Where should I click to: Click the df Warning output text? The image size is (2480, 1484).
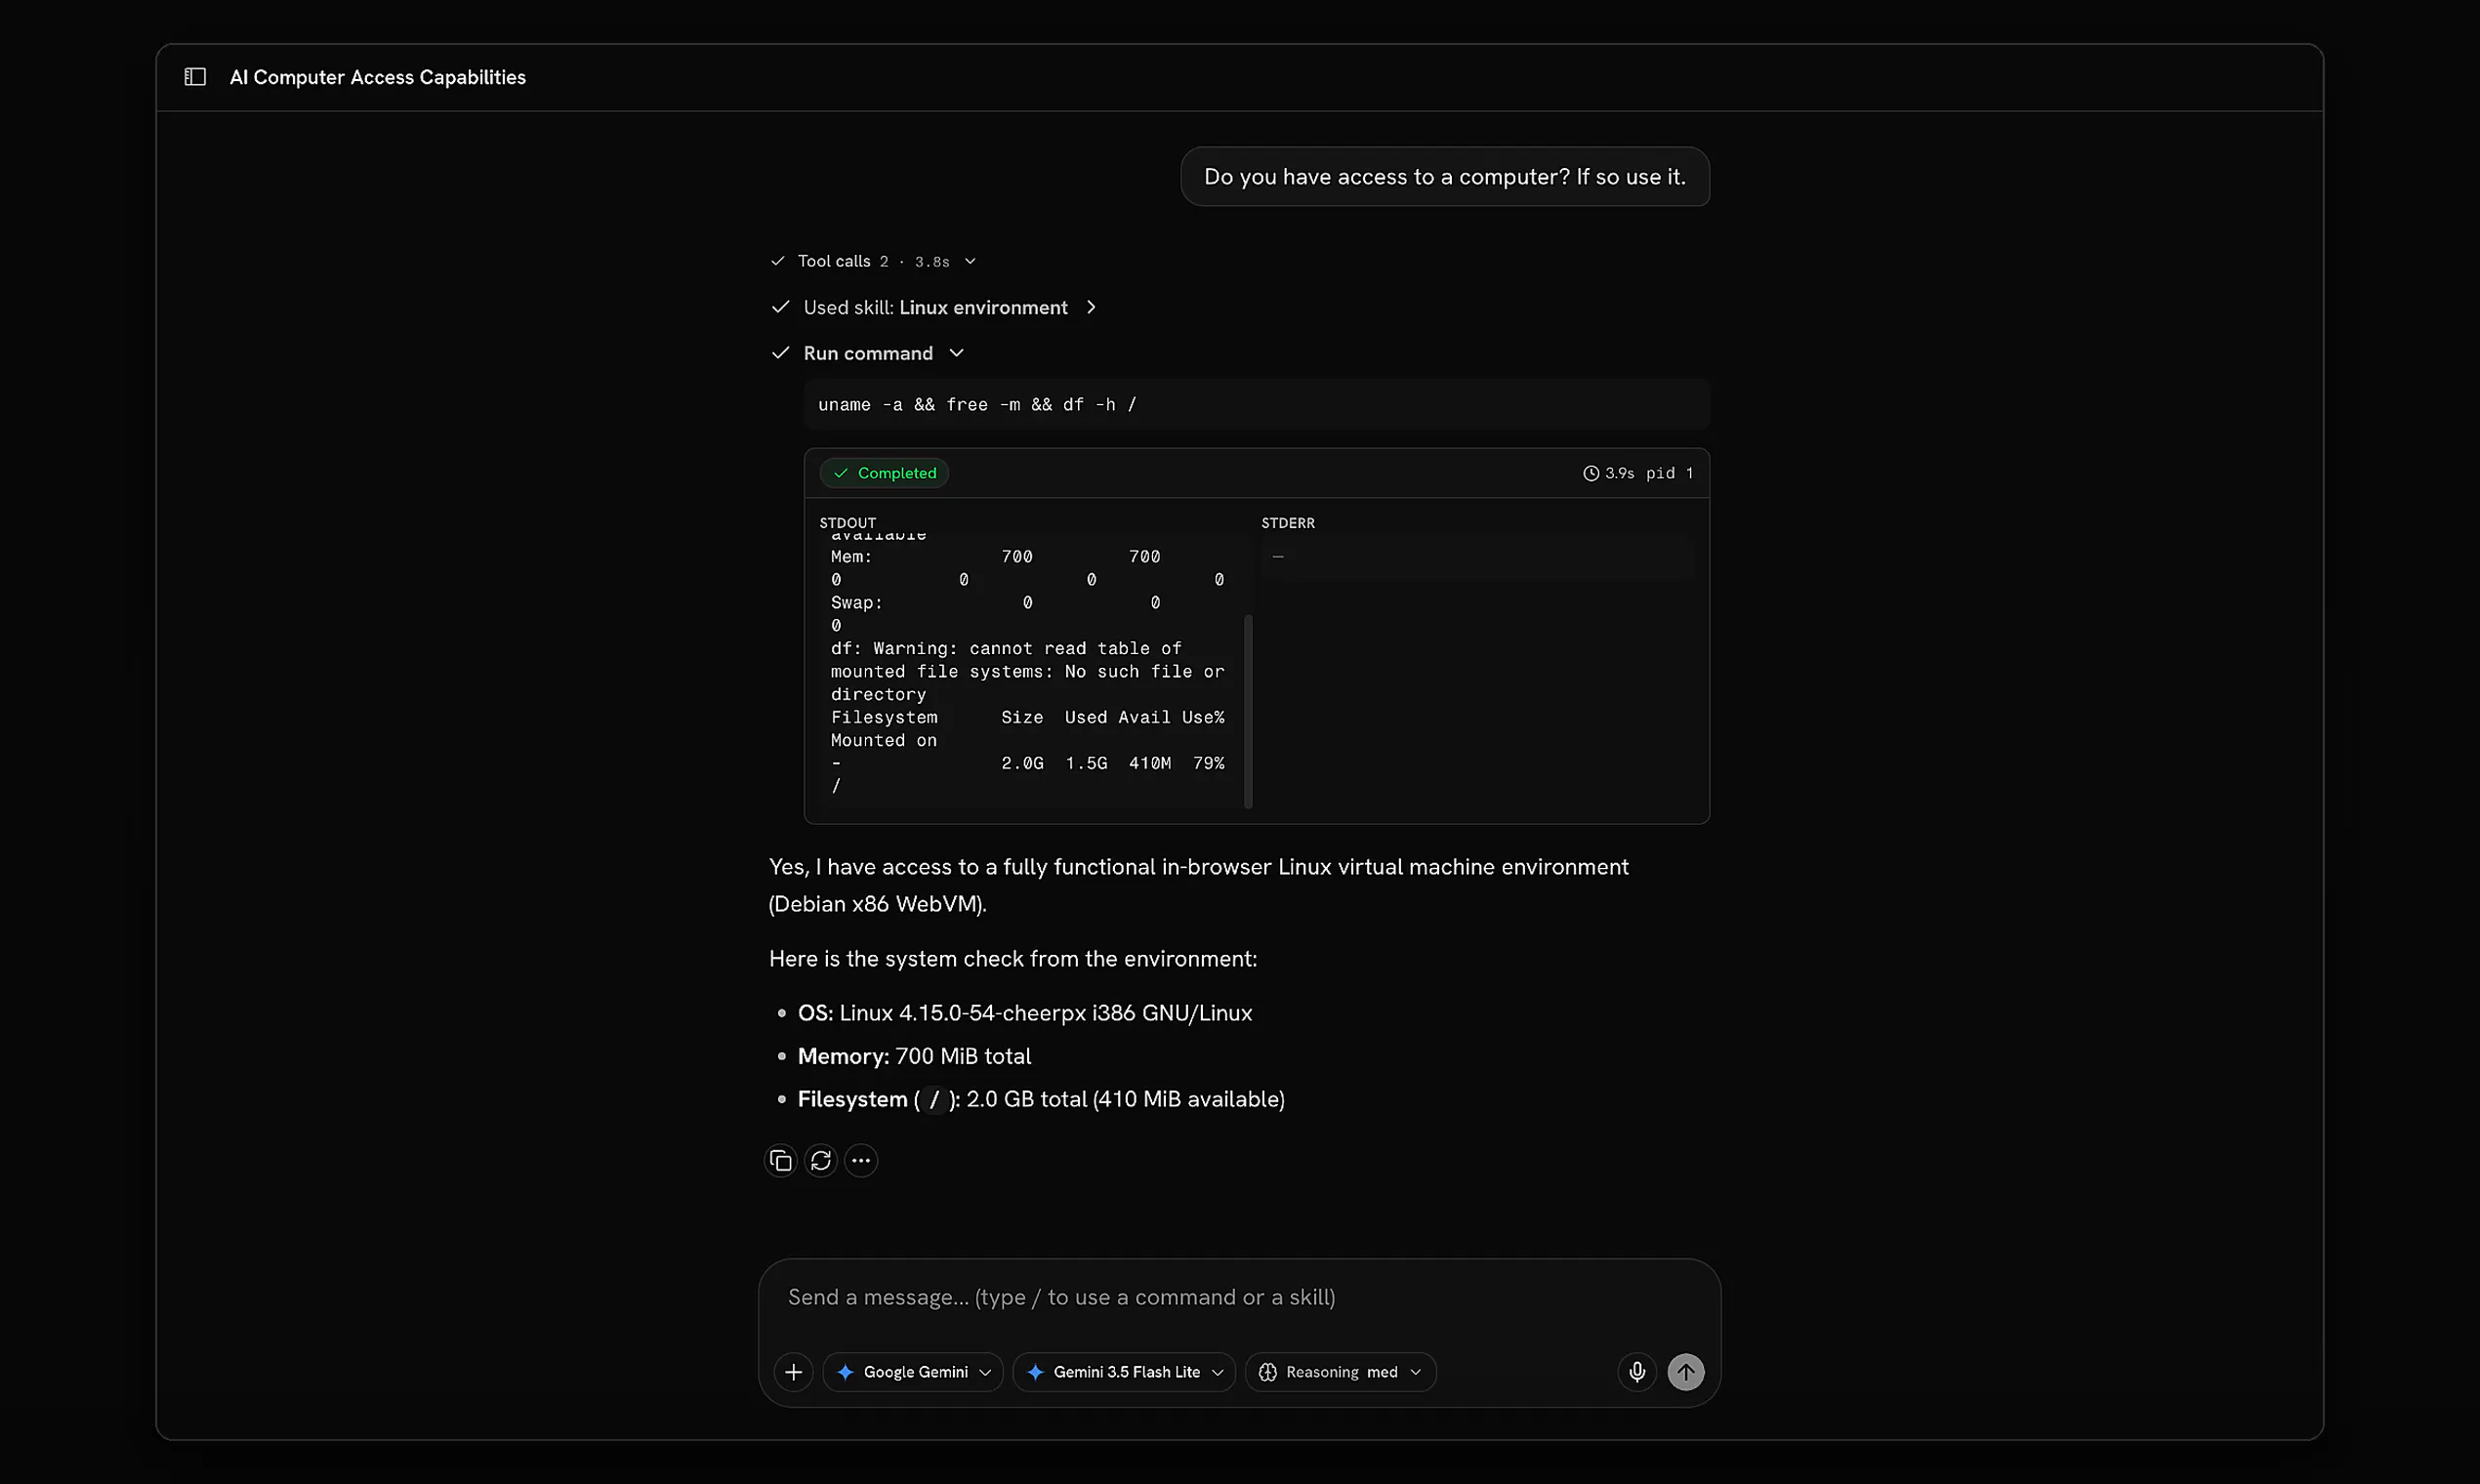(1027, 671)
